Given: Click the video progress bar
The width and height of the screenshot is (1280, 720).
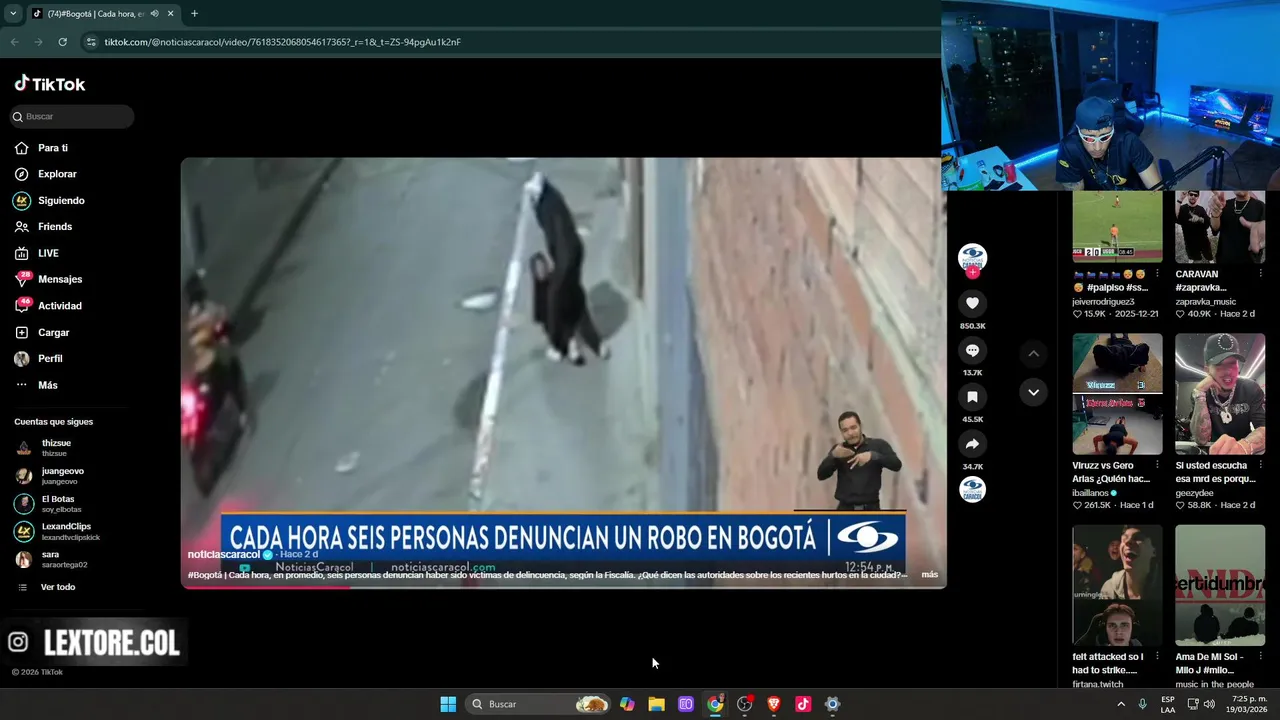Looking at the screenshot, I should click(563, 587).
